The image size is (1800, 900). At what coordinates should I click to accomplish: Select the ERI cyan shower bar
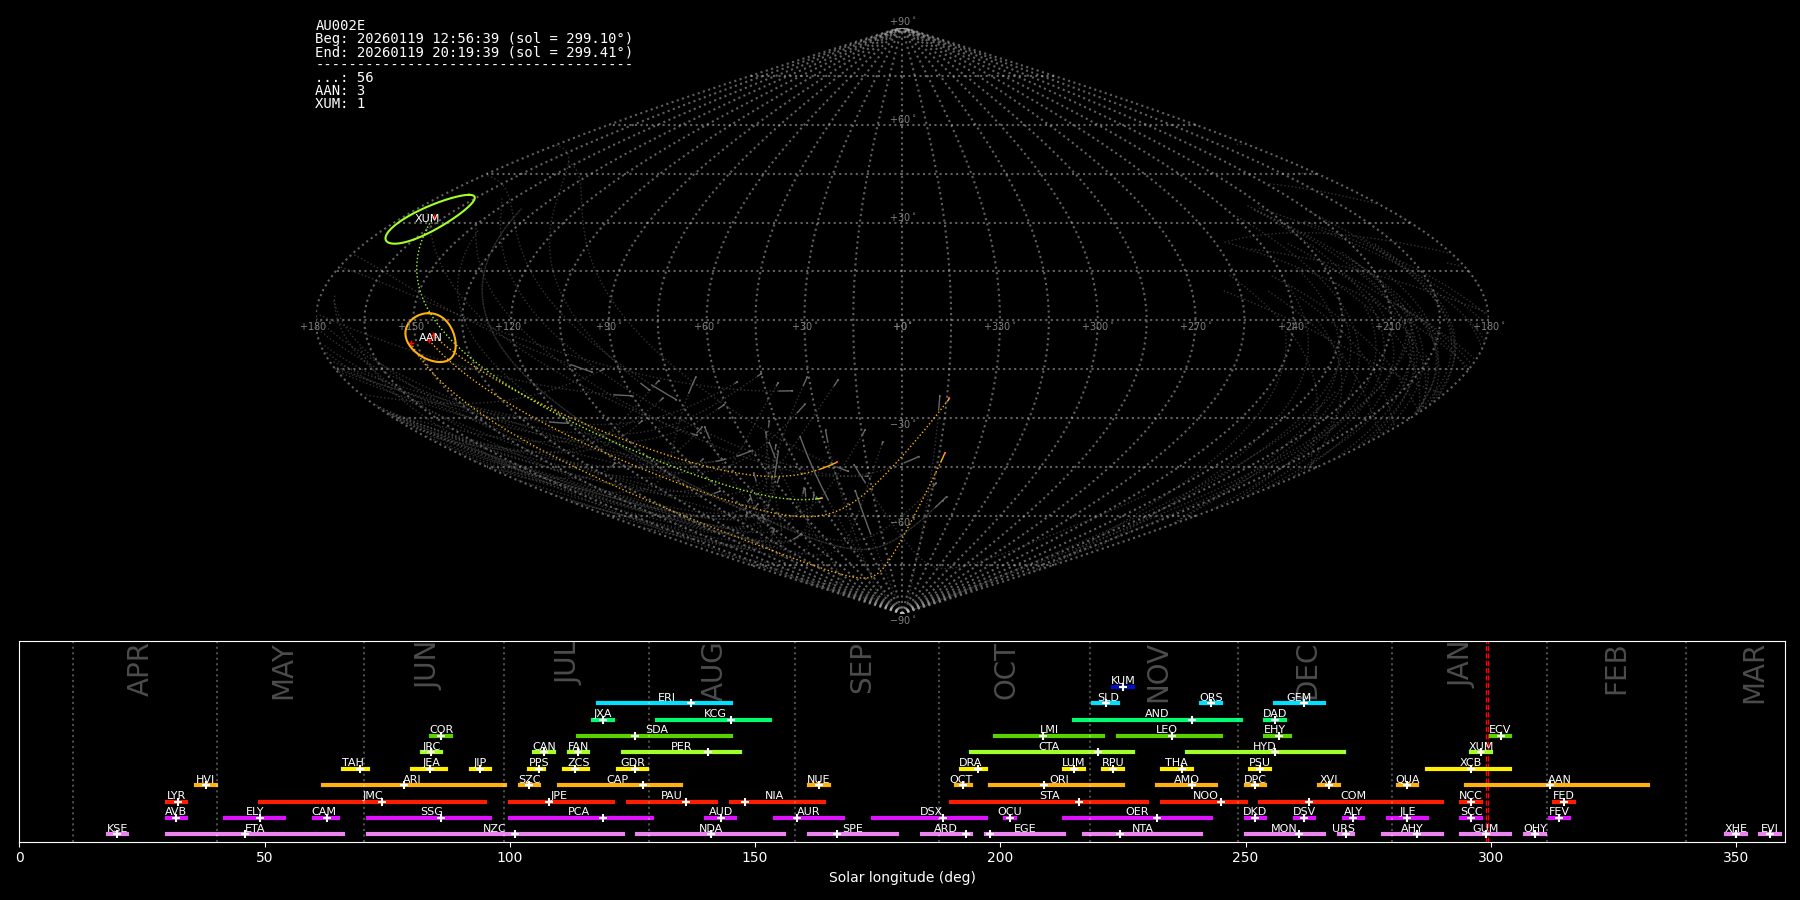click(x=664, y=703)
